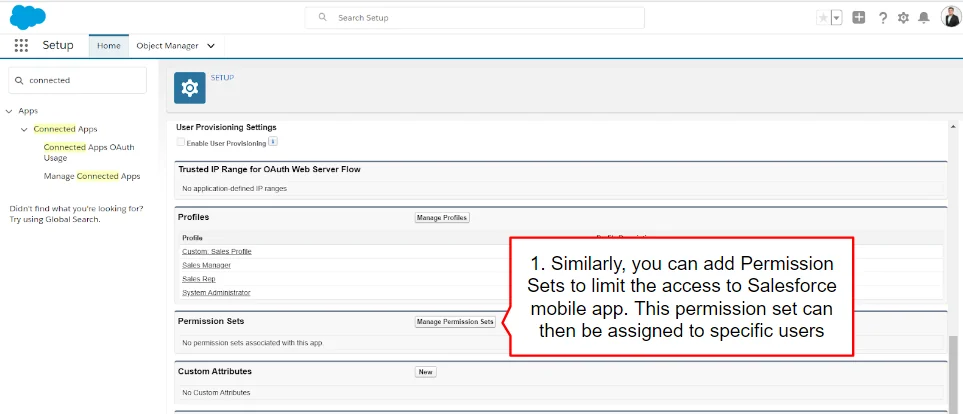963x414 pixels.
Task: Open the notifications bell icon
Action: (x=924, y=18)
